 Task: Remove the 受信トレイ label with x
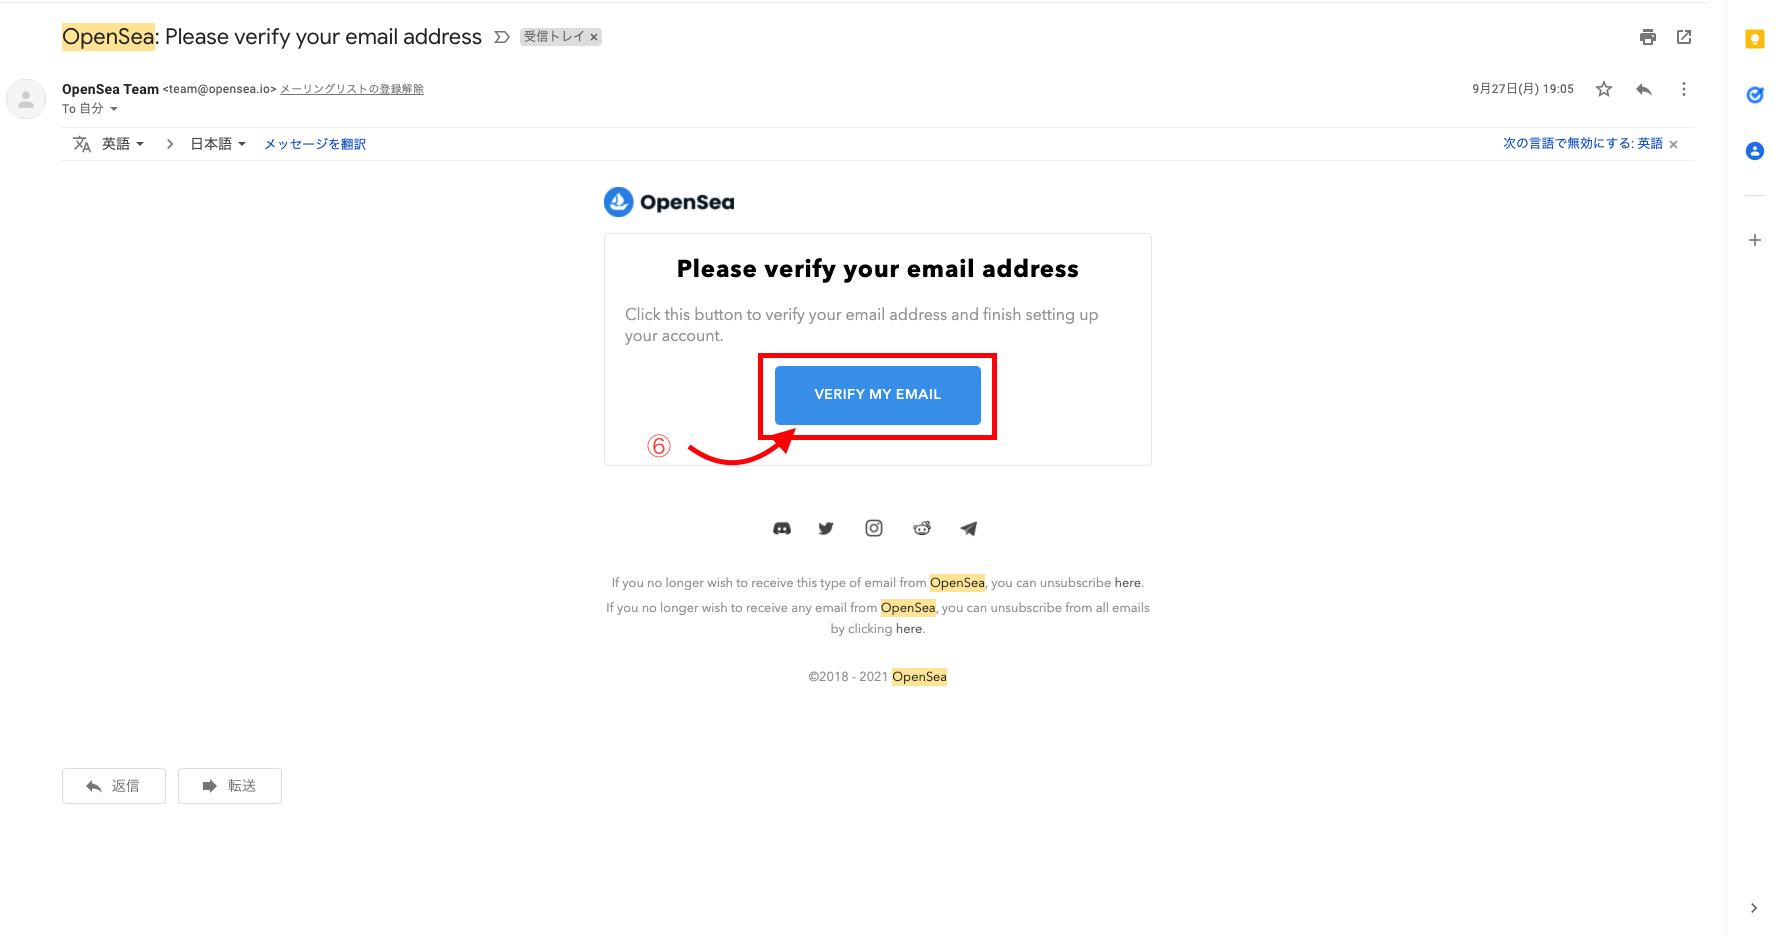tap(594, 37)
